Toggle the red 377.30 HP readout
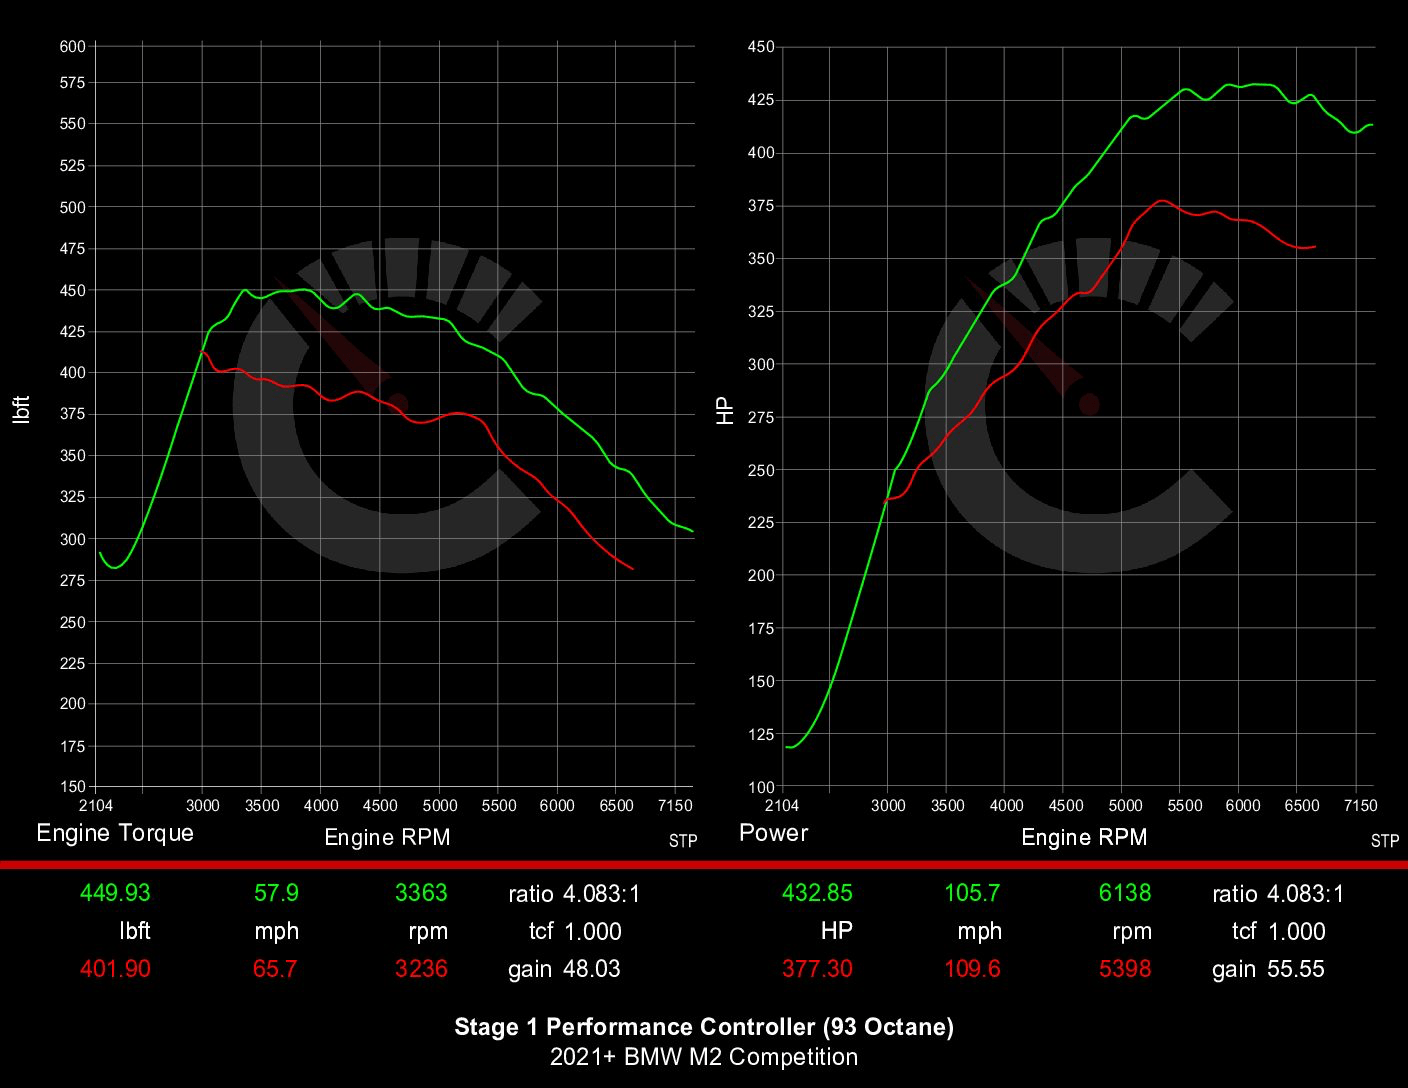The image size is (1408, 1088). click(817, 969)
